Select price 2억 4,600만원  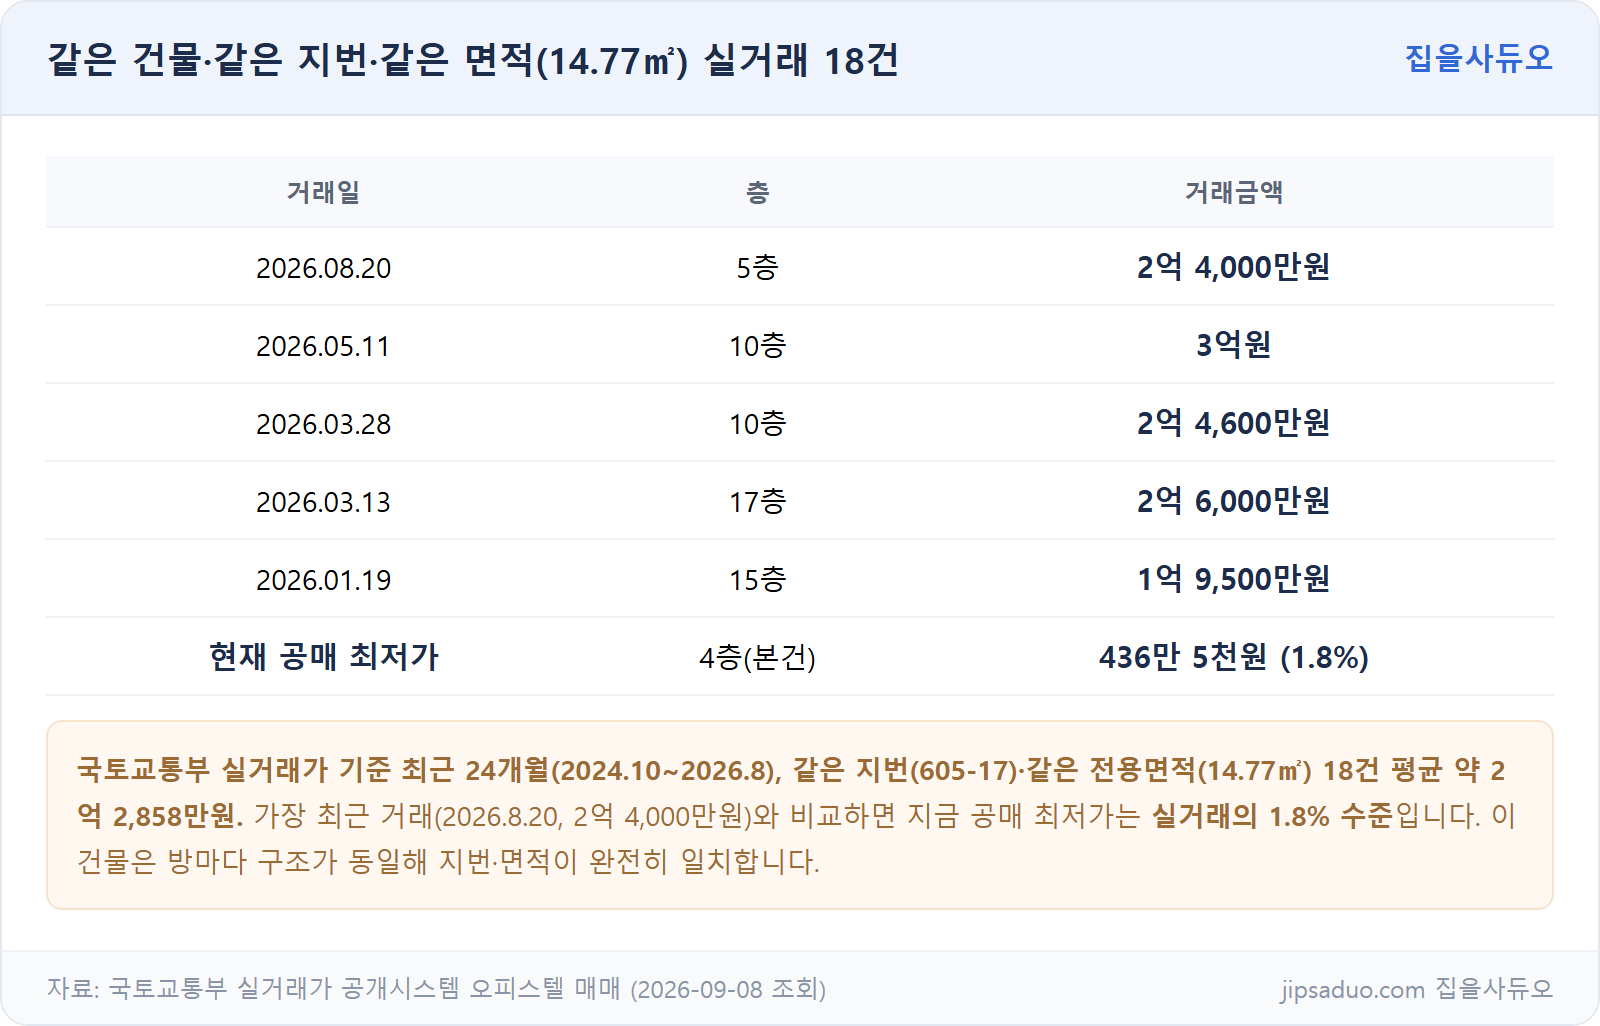pos(1233,423)
